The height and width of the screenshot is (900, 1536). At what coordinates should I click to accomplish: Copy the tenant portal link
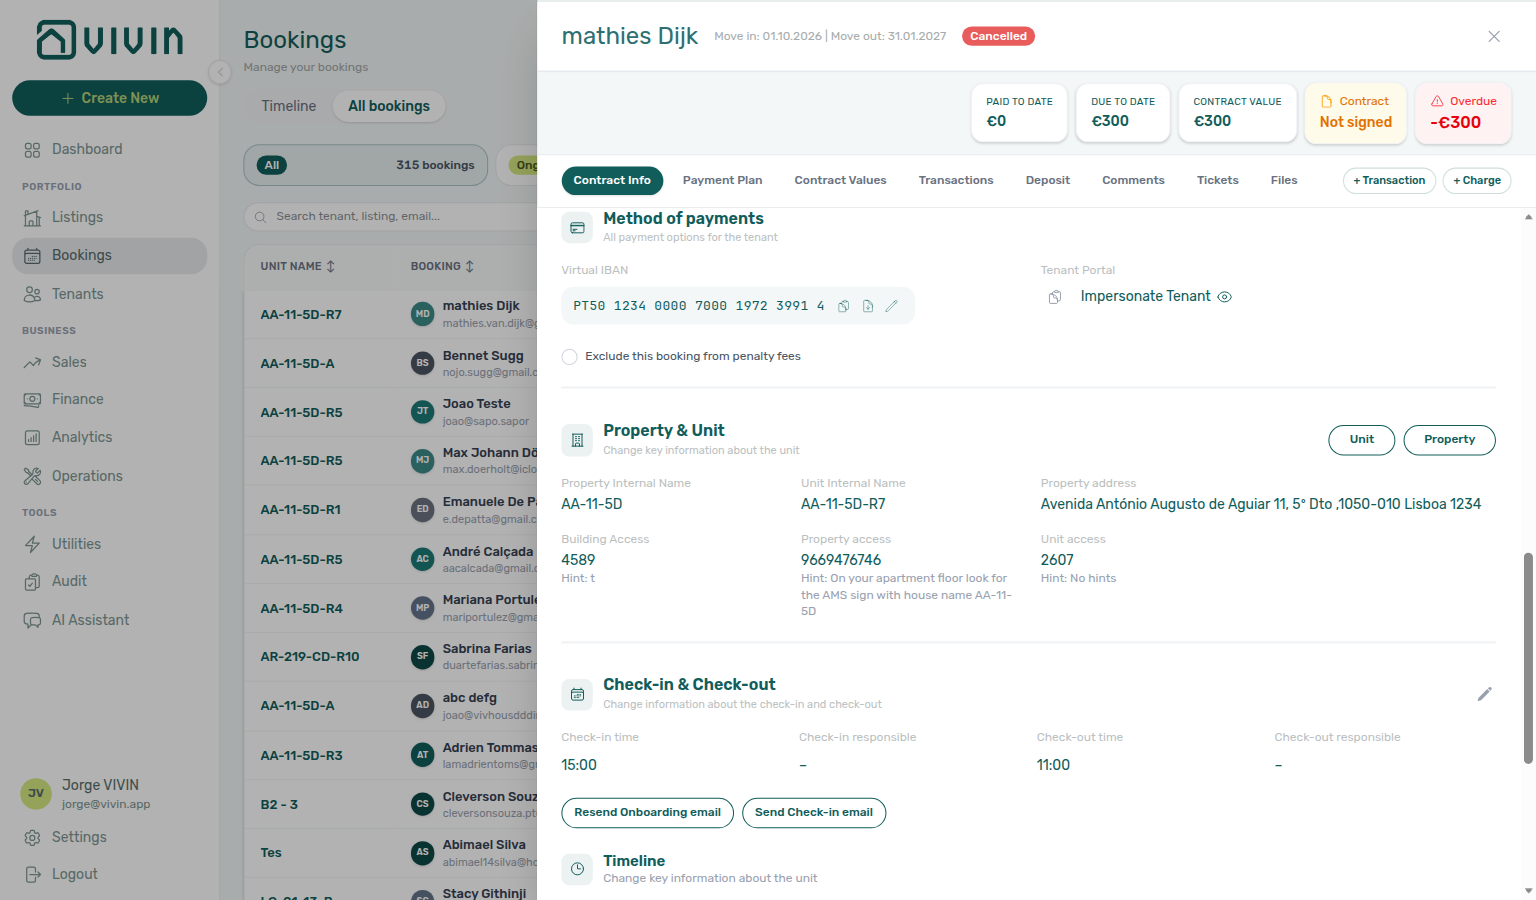(x=1055, y=297)
